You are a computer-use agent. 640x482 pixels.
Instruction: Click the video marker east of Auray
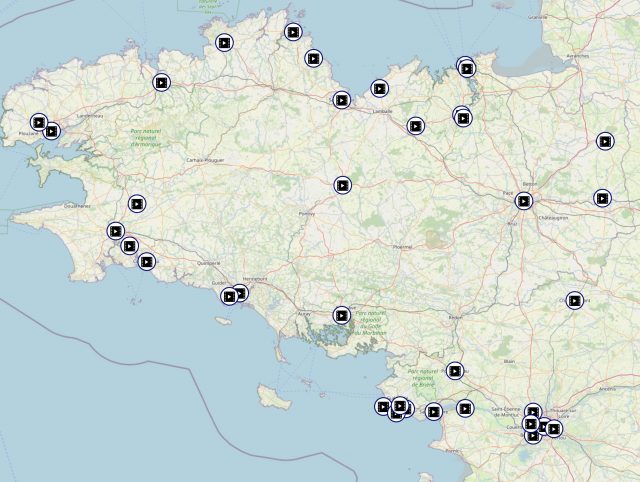342,315
